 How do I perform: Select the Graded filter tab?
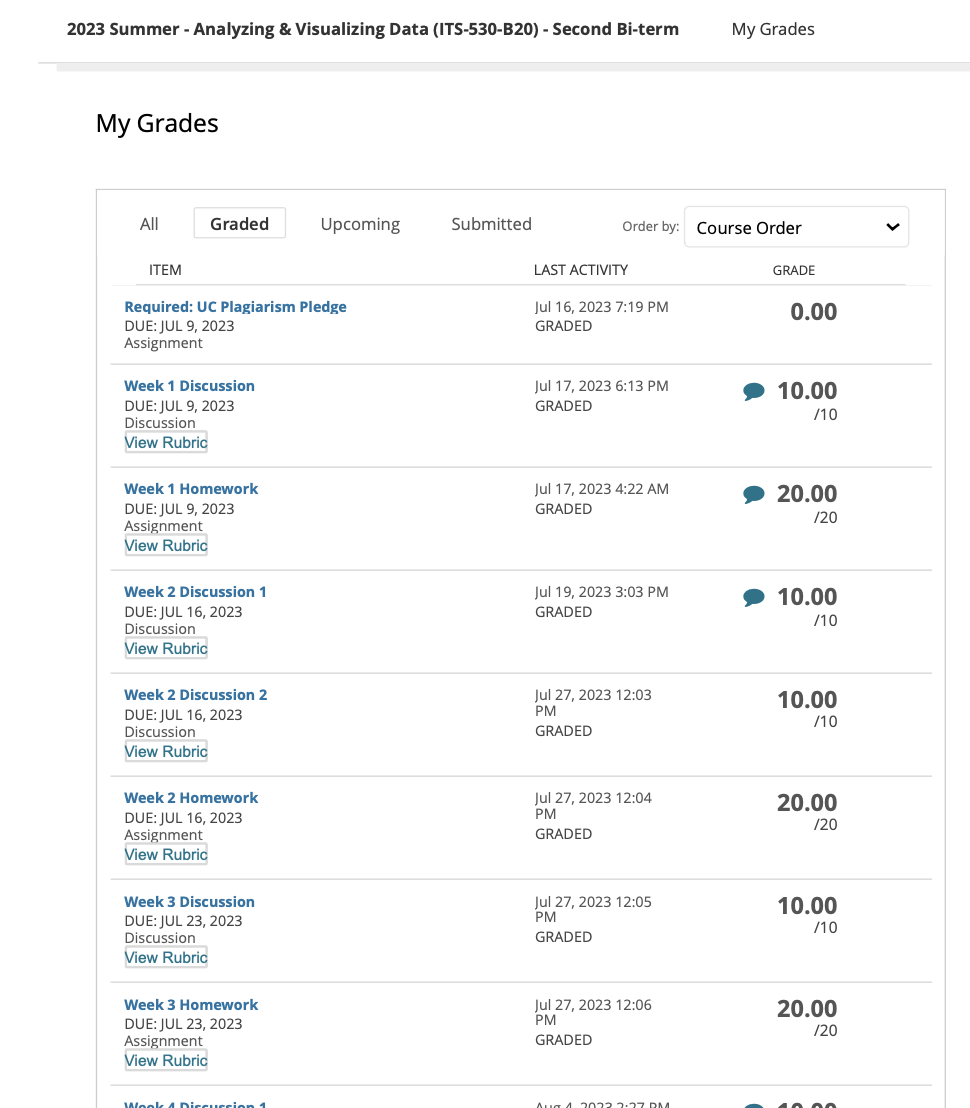point(239,224)
